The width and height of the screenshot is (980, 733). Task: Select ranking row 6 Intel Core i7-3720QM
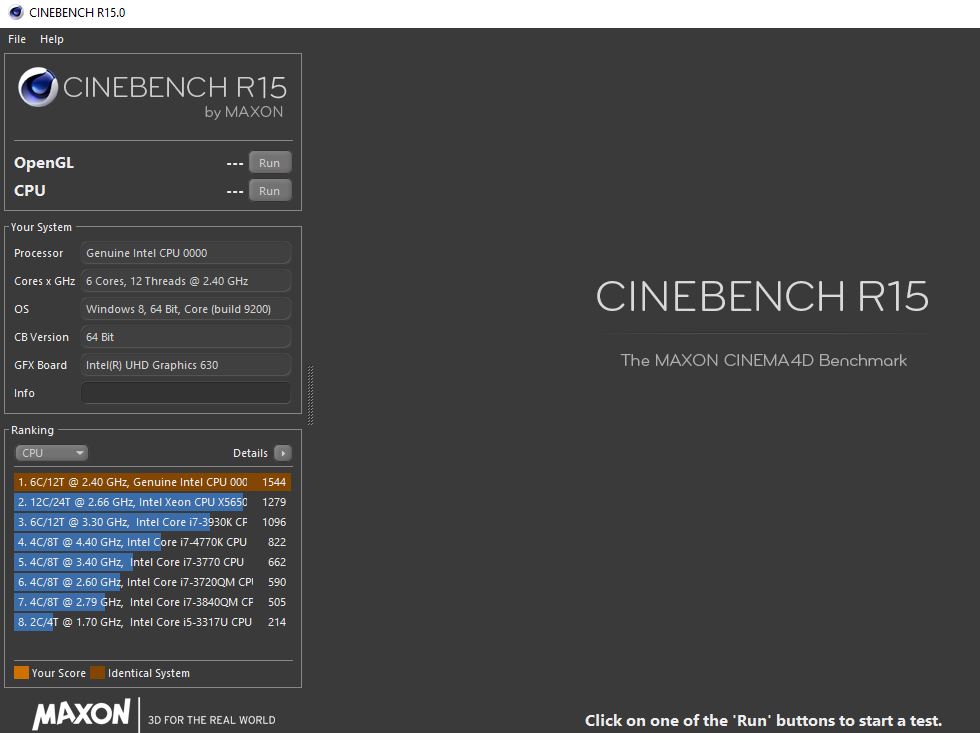point(152,582)
